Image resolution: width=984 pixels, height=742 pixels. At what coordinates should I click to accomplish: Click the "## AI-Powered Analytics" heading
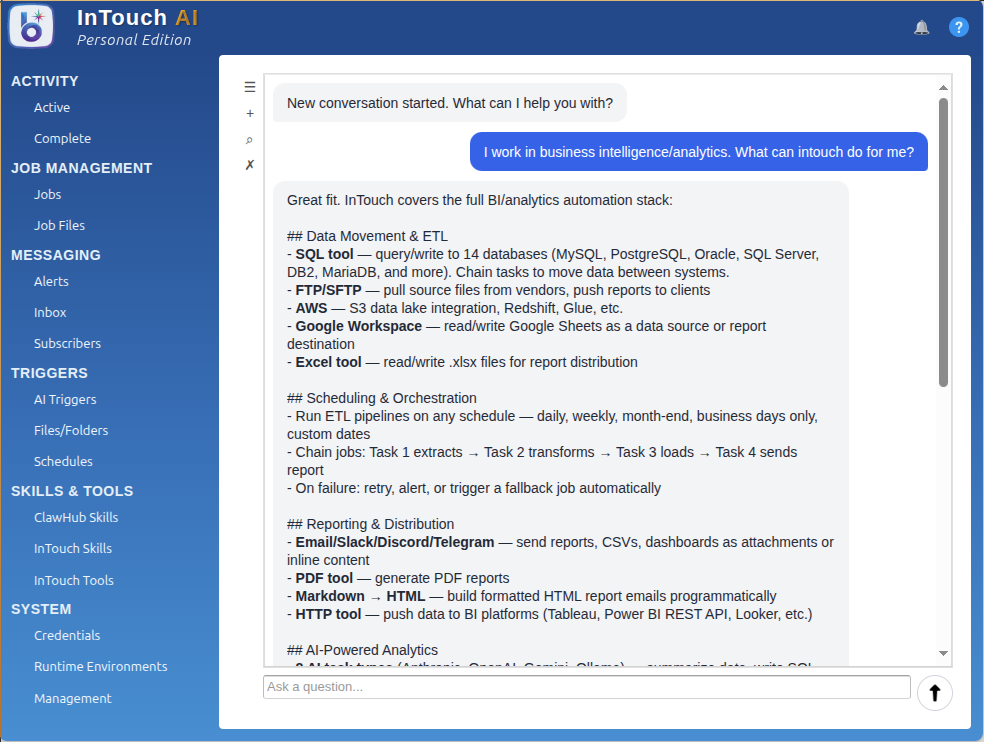[x=362, y=650]
